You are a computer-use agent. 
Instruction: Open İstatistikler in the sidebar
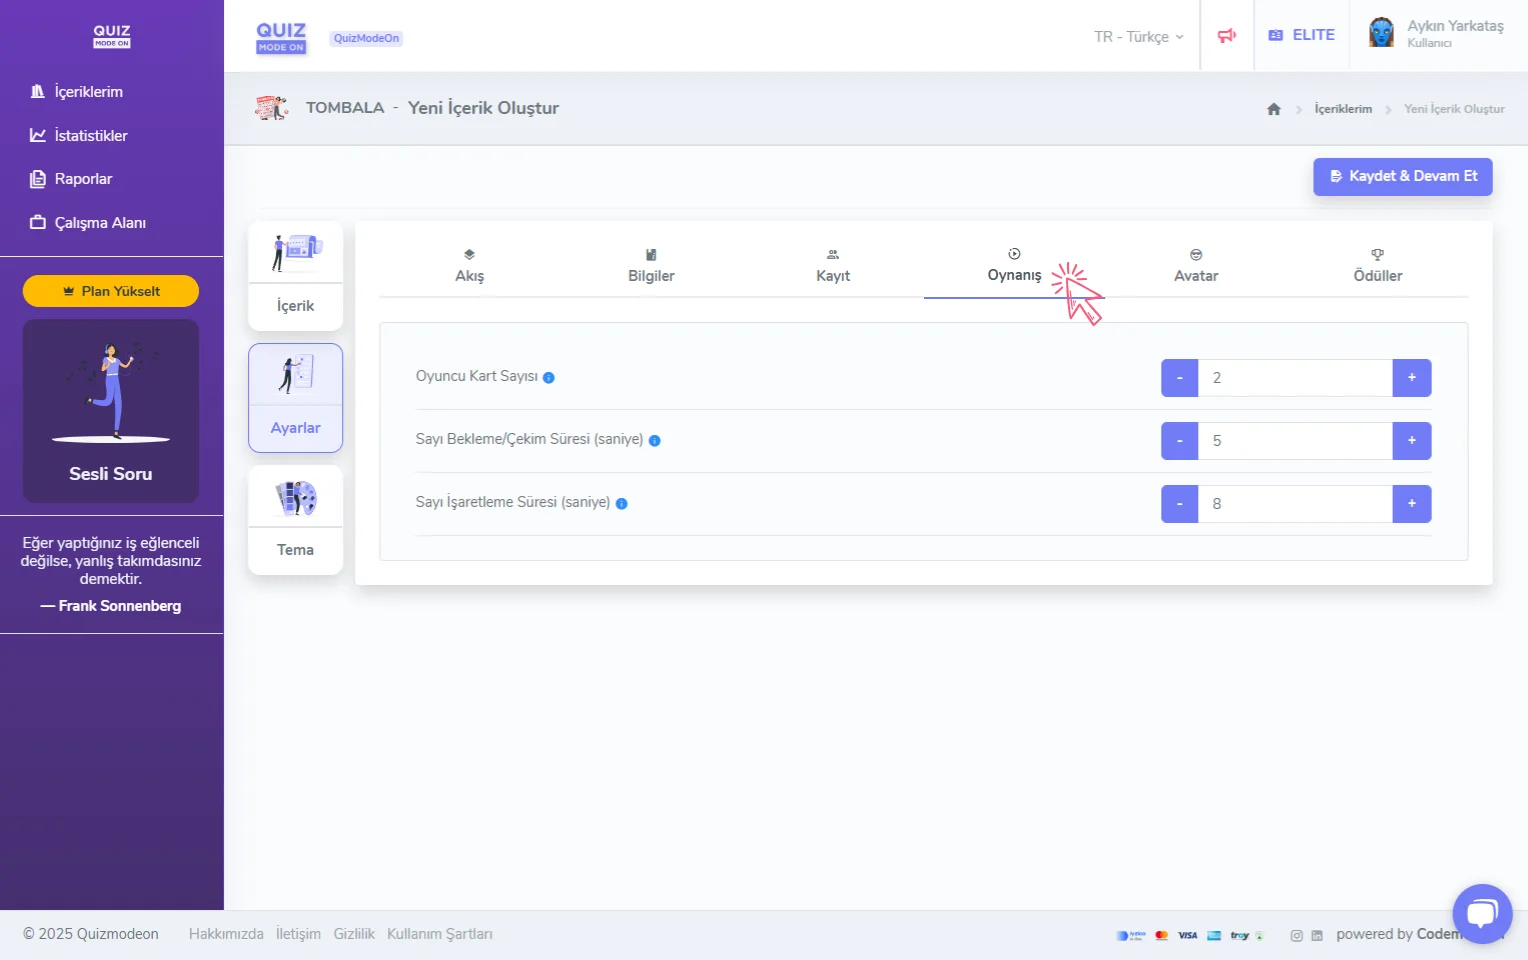tap(90, 136)
